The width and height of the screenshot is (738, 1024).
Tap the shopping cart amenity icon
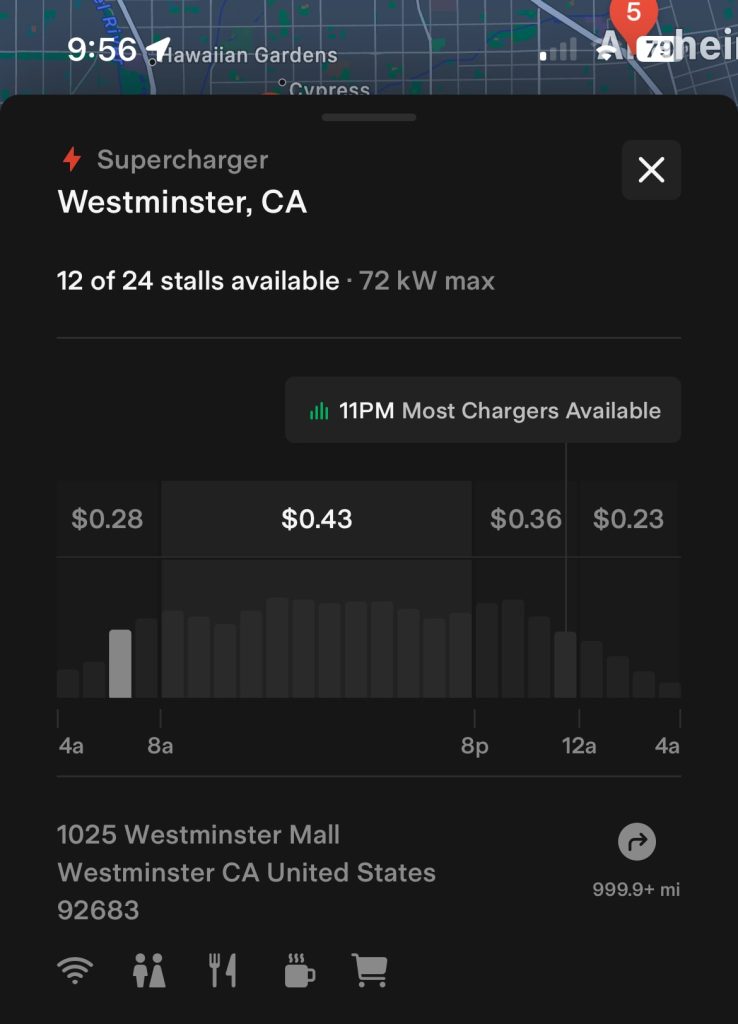(x=369, y=970)
